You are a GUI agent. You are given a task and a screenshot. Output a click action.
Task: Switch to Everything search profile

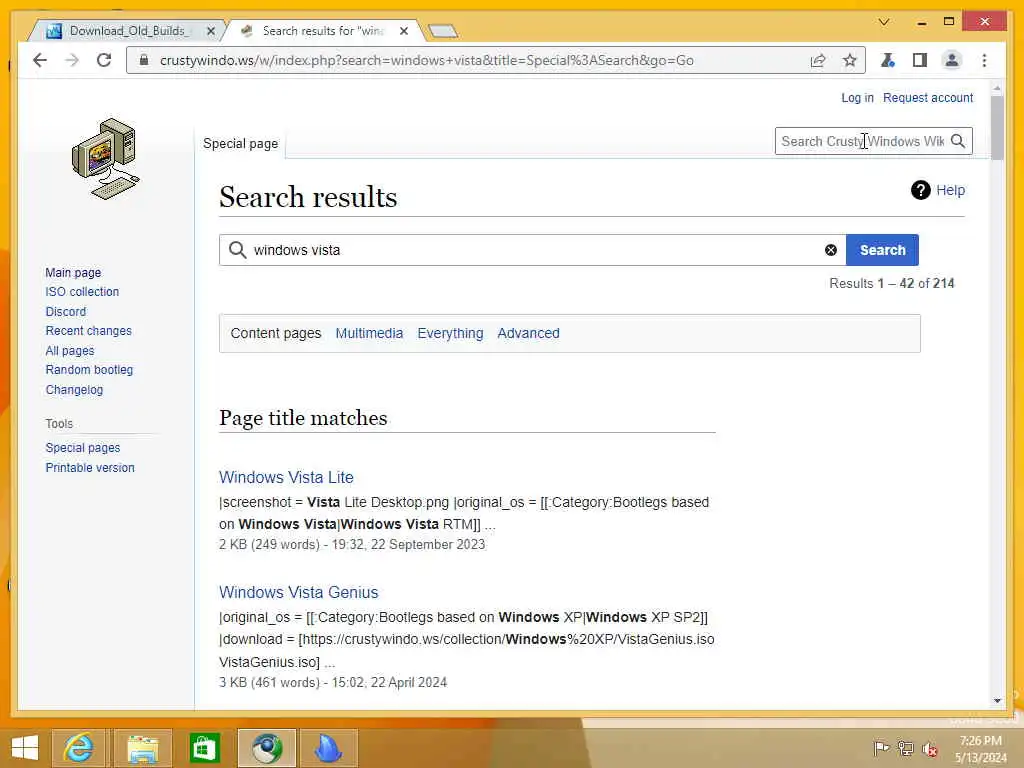coord(450,333)
